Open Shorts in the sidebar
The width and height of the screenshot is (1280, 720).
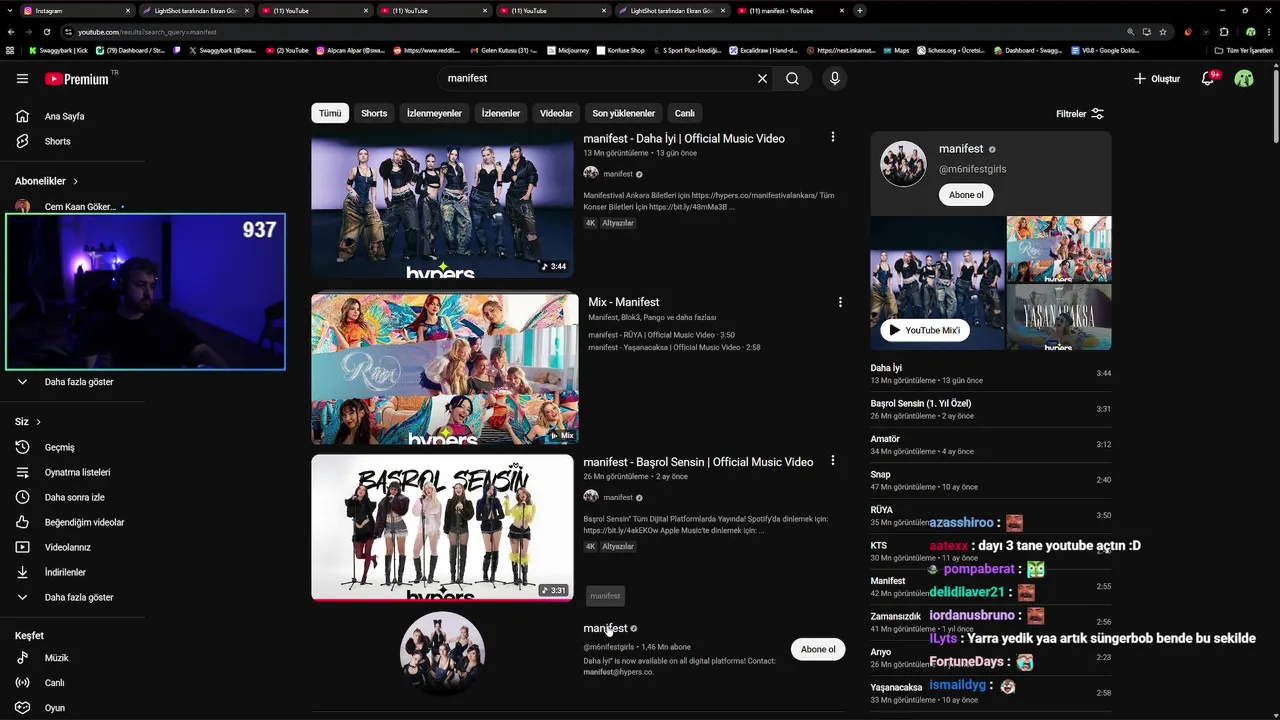click(x=57, y=141)
